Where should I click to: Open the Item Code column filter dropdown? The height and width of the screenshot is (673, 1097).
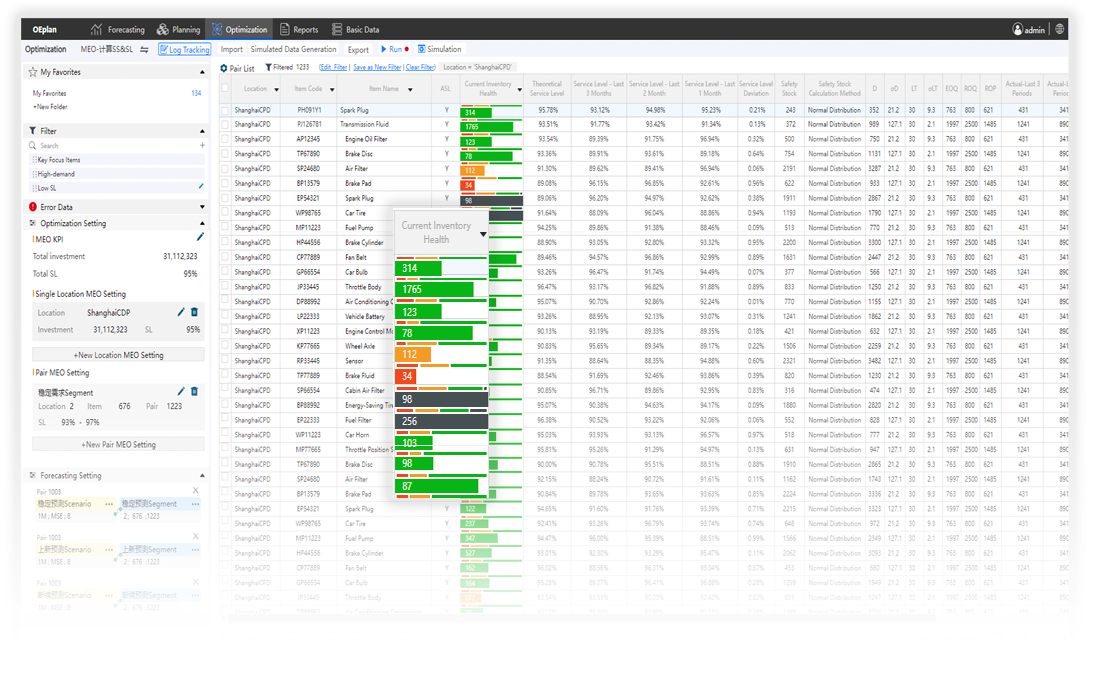coord(332,90)
